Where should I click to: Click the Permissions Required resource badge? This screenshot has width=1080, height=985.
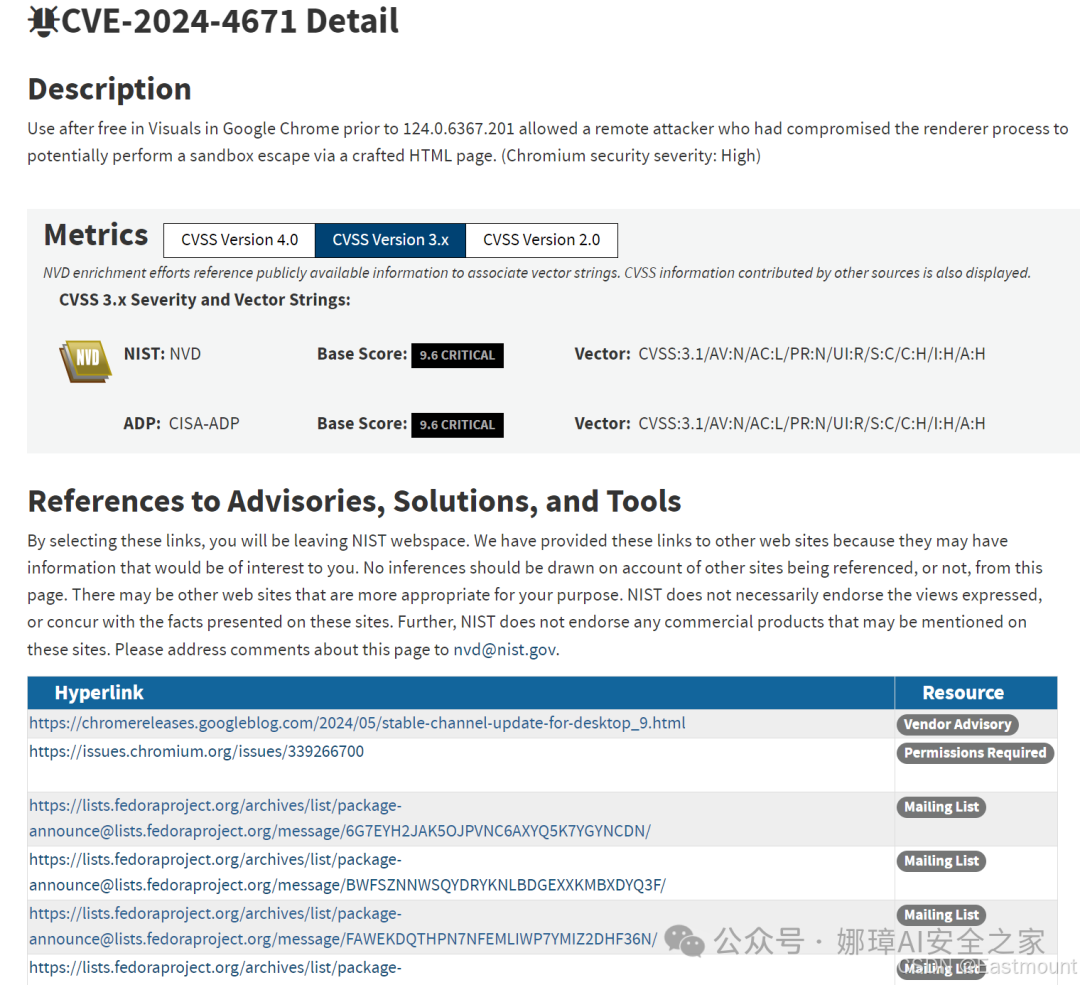click(x=975, y=753)
